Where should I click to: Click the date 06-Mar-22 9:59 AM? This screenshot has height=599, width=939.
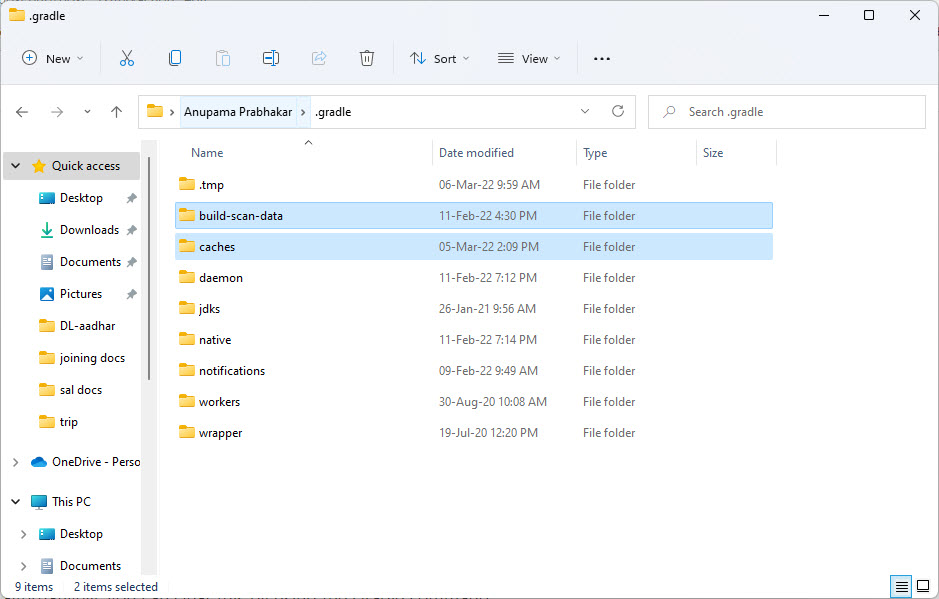pos(489,184)
